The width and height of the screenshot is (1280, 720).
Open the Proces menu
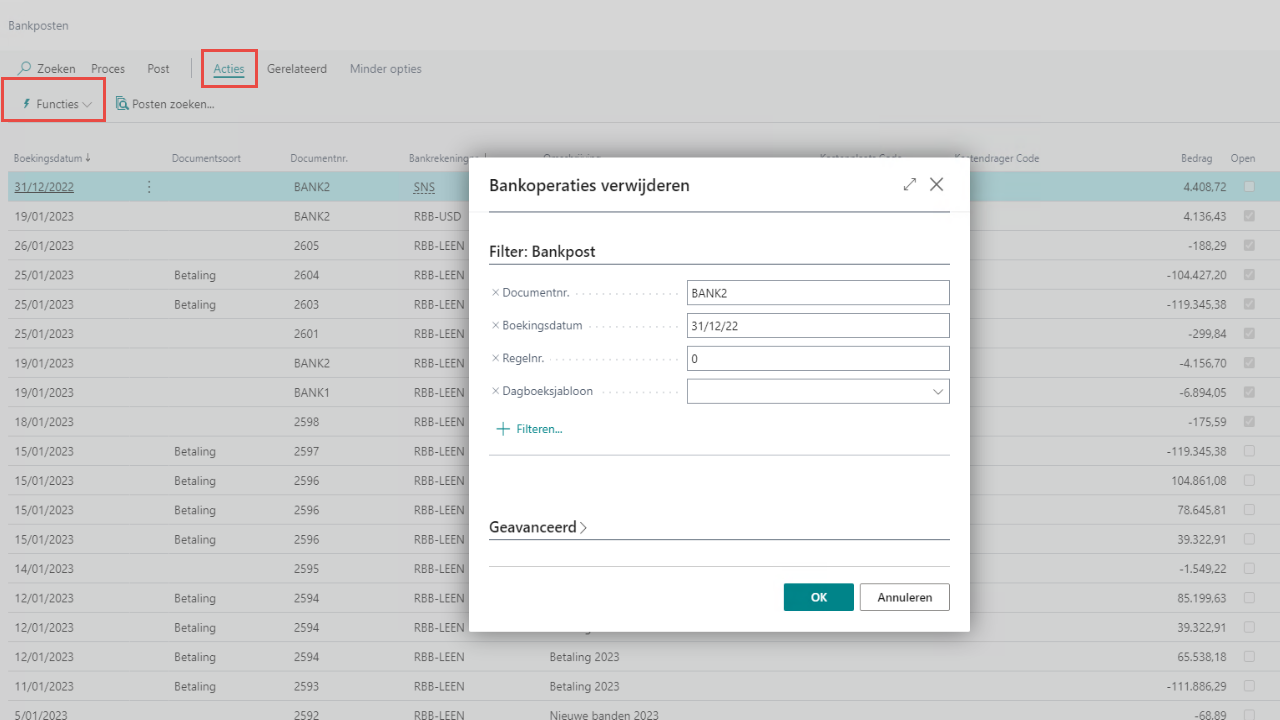coord(108,69)
